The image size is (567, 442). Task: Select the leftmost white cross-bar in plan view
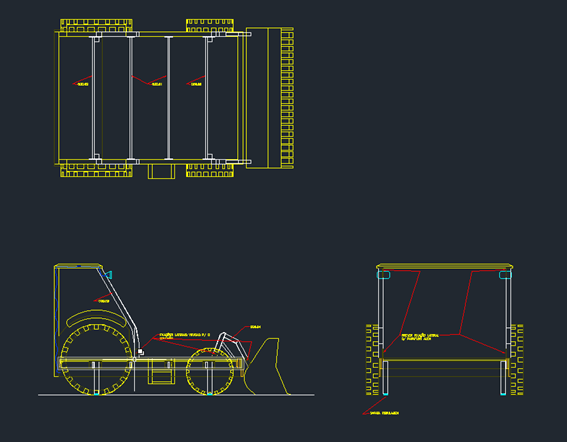tap(94, 98)
